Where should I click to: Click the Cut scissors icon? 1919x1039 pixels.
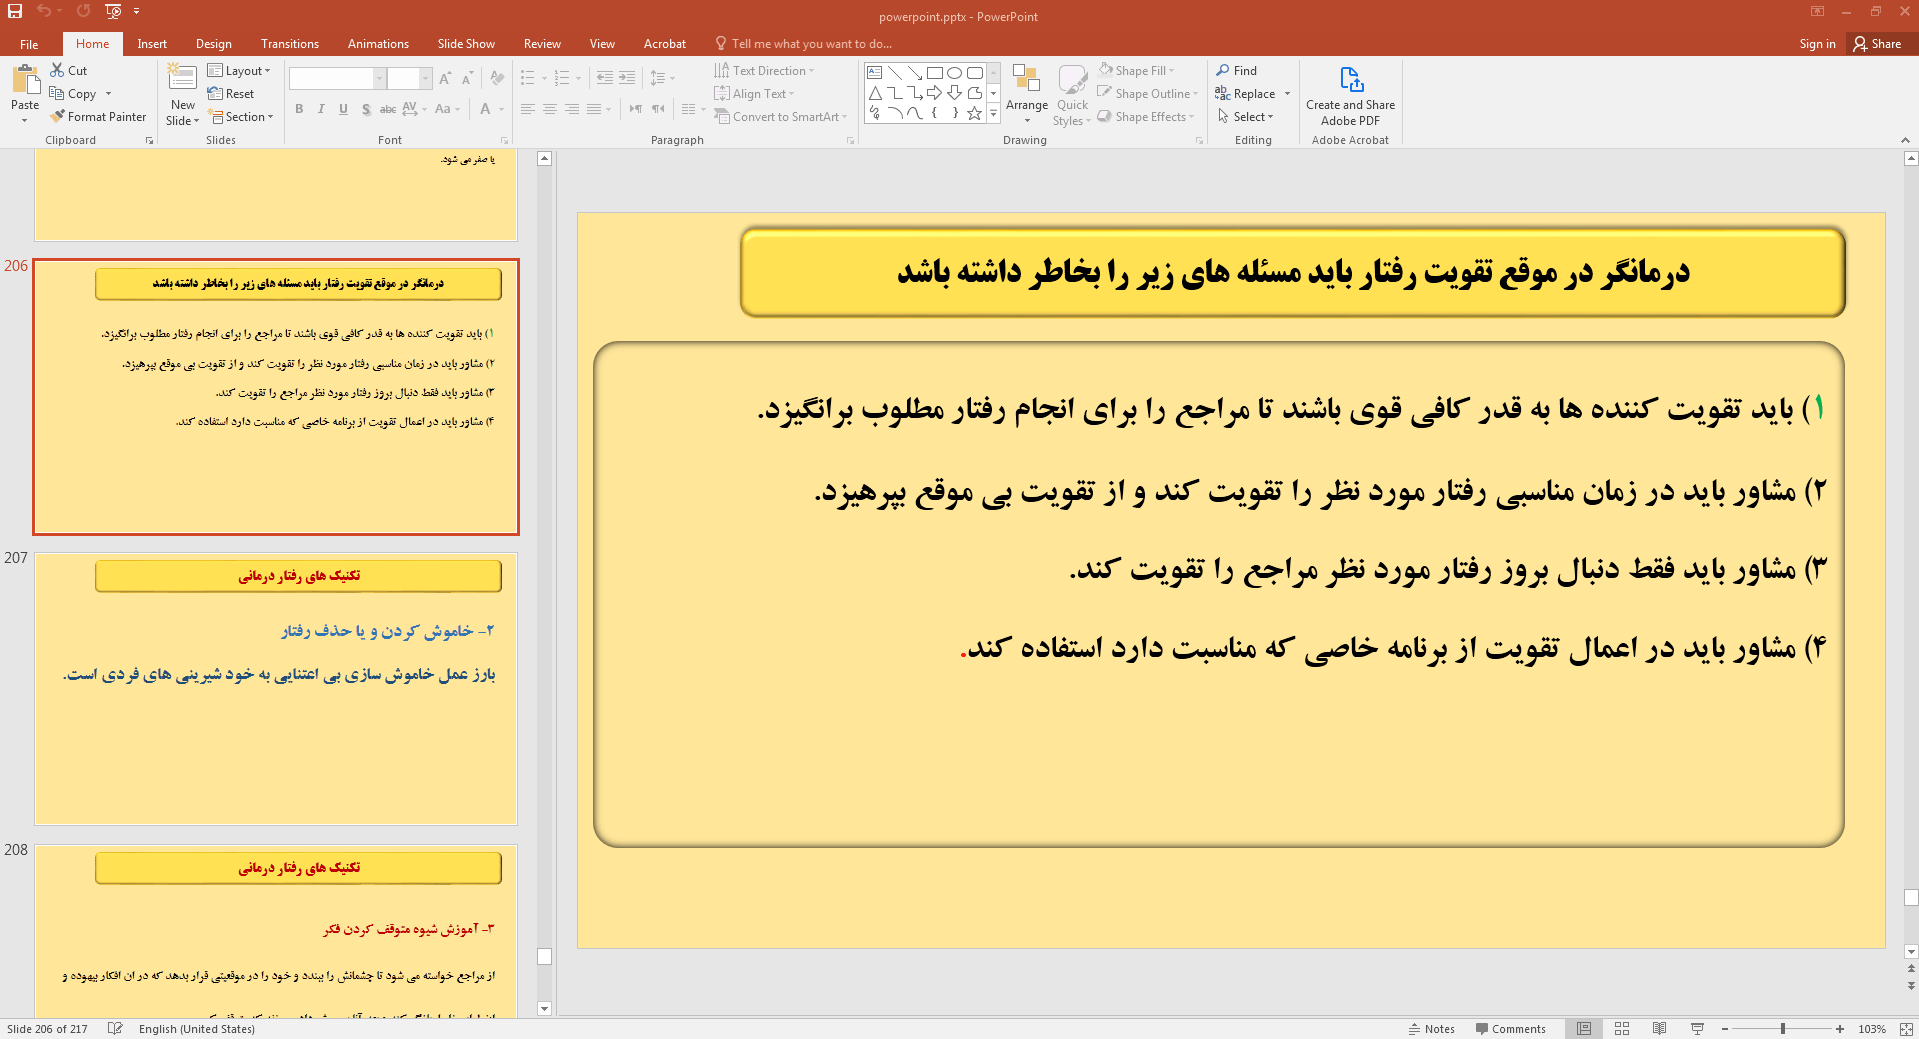(x=58, y=70)
